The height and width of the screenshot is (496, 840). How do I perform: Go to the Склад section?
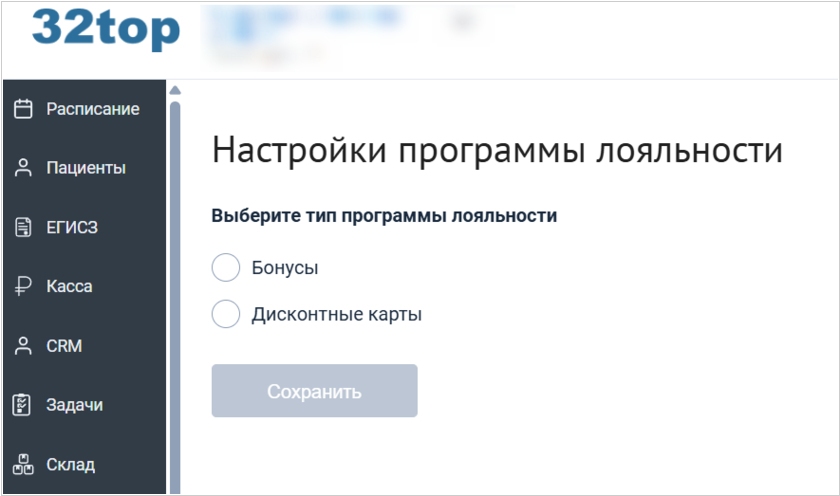[x=70, y=464]
